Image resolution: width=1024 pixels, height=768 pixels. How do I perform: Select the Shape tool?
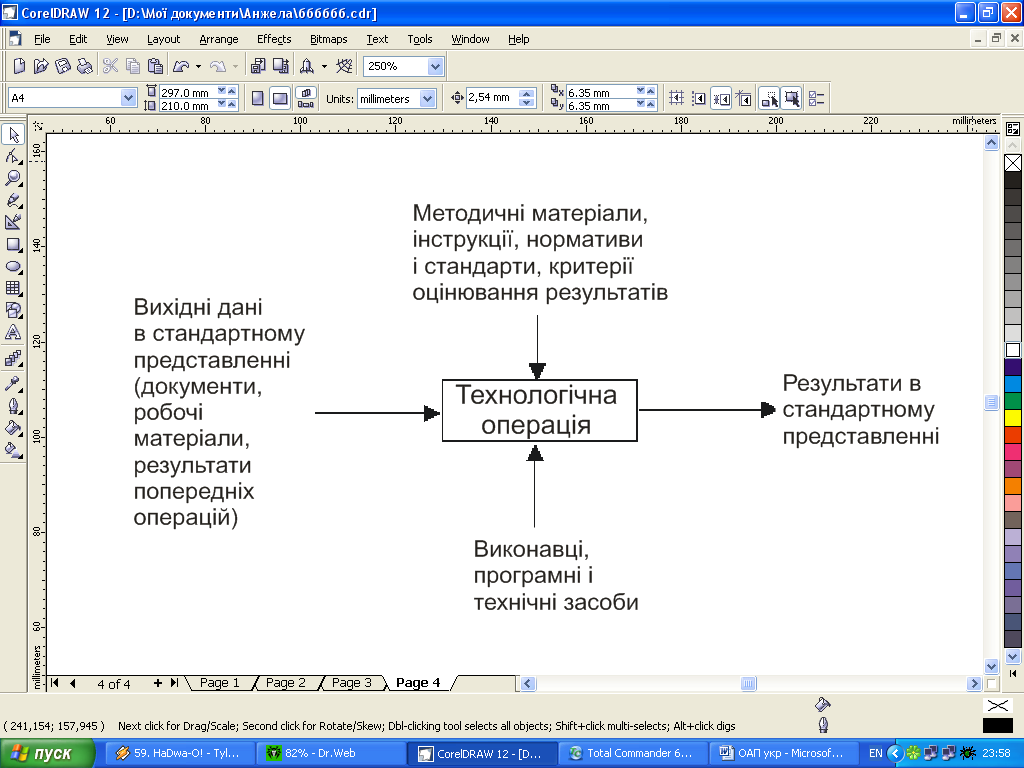click(13, 157)
